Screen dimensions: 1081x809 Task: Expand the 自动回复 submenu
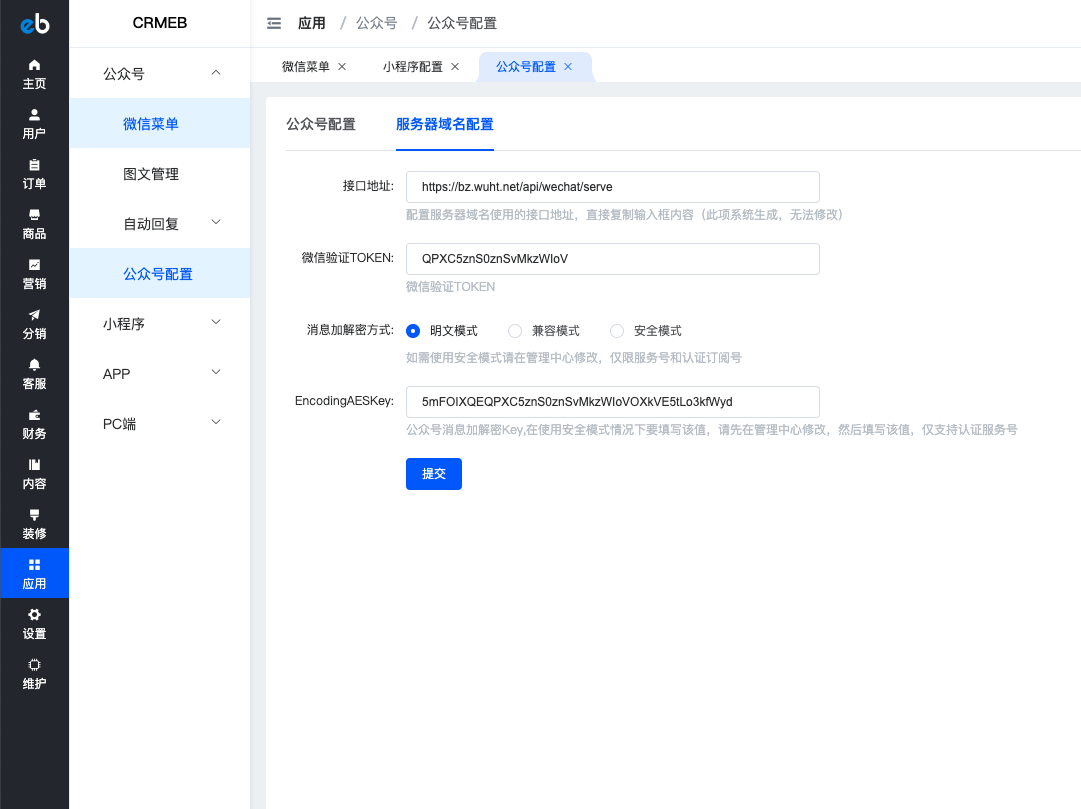[x=215, y=223]
